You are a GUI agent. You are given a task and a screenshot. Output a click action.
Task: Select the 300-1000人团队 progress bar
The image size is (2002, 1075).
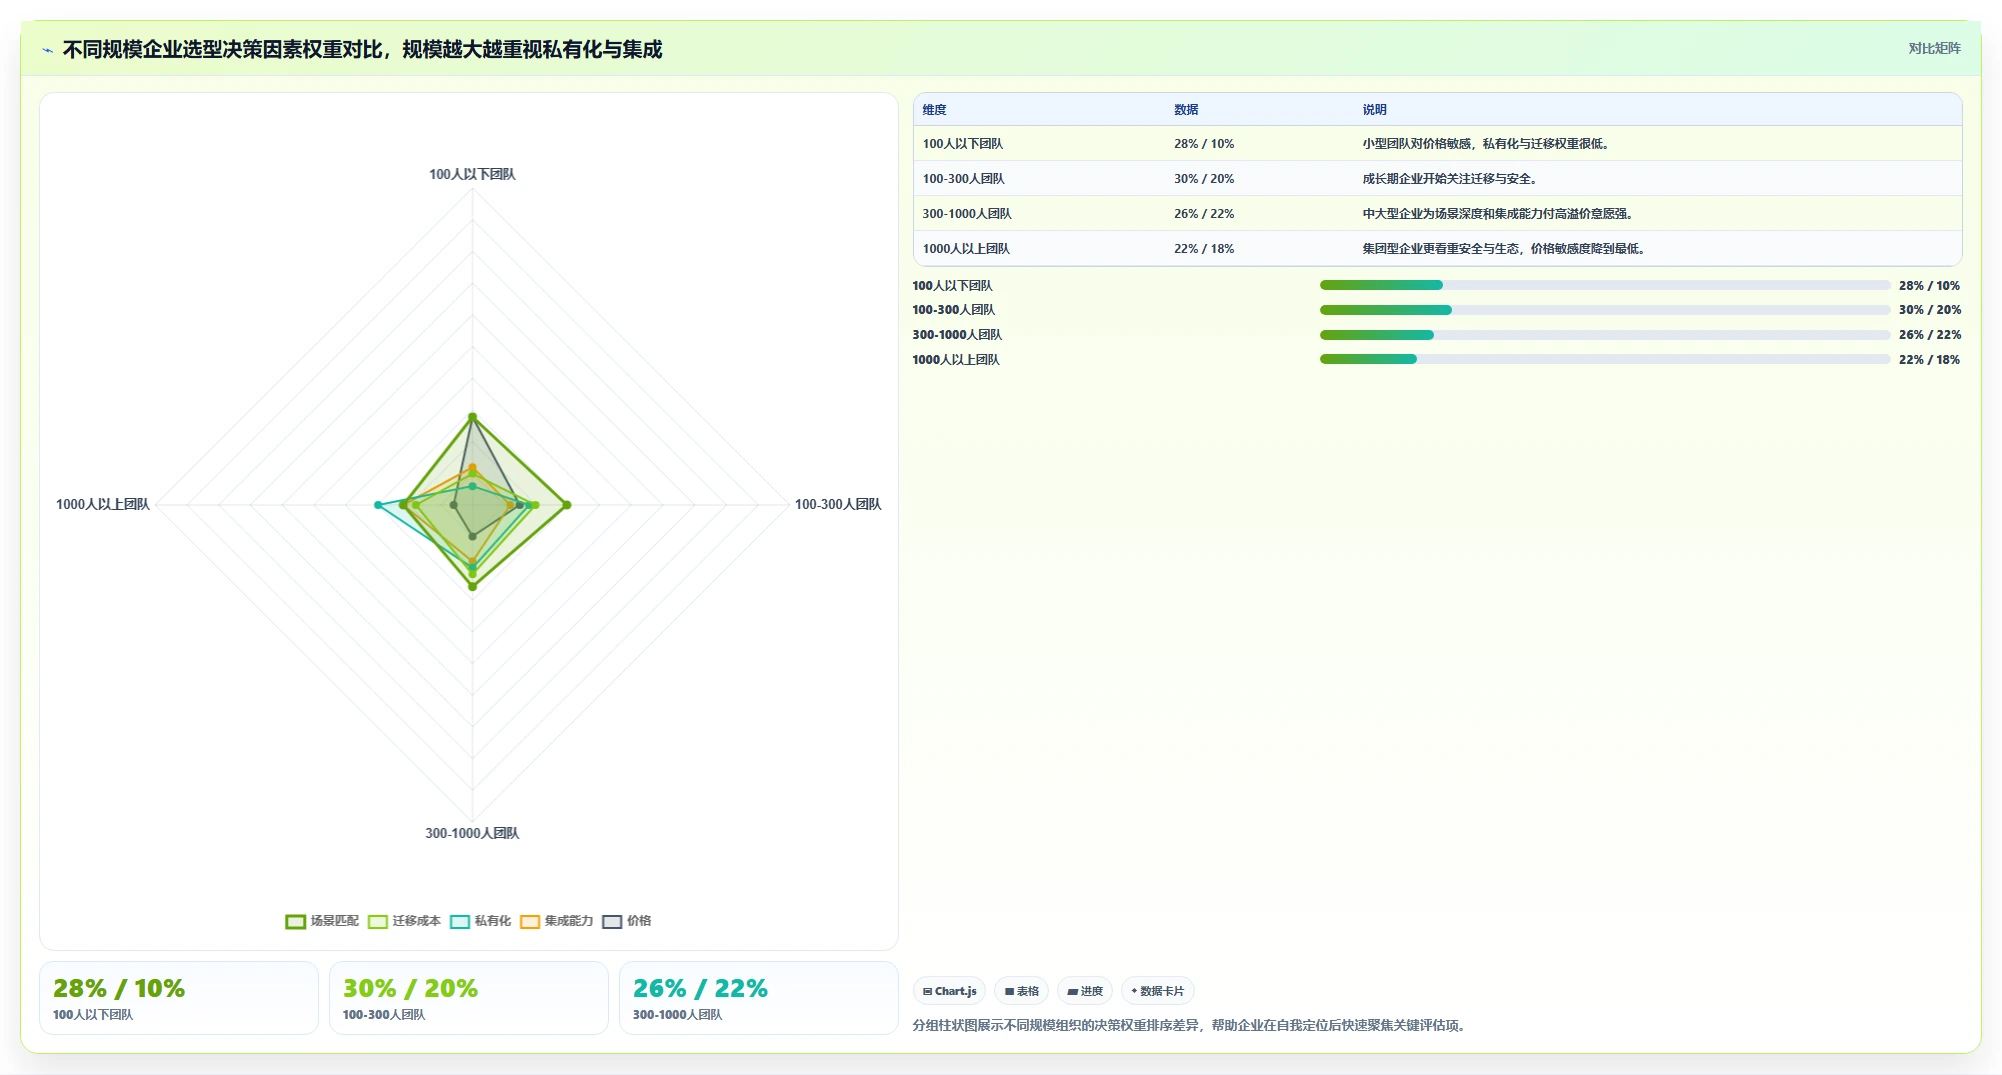click(x=1604, y=335)
